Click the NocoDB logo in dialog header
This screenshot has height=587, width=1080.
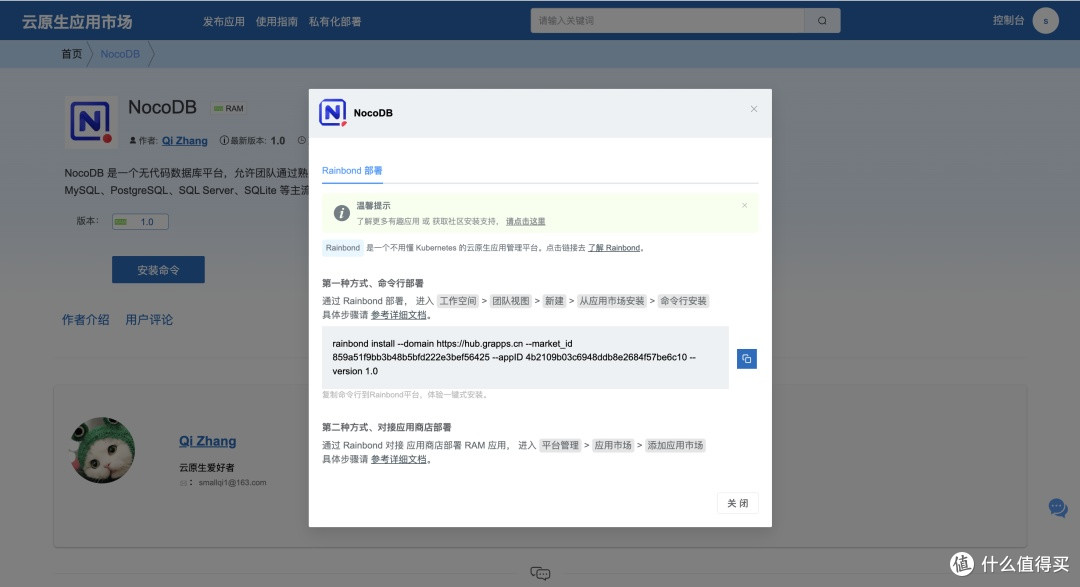tap(333, 112)
